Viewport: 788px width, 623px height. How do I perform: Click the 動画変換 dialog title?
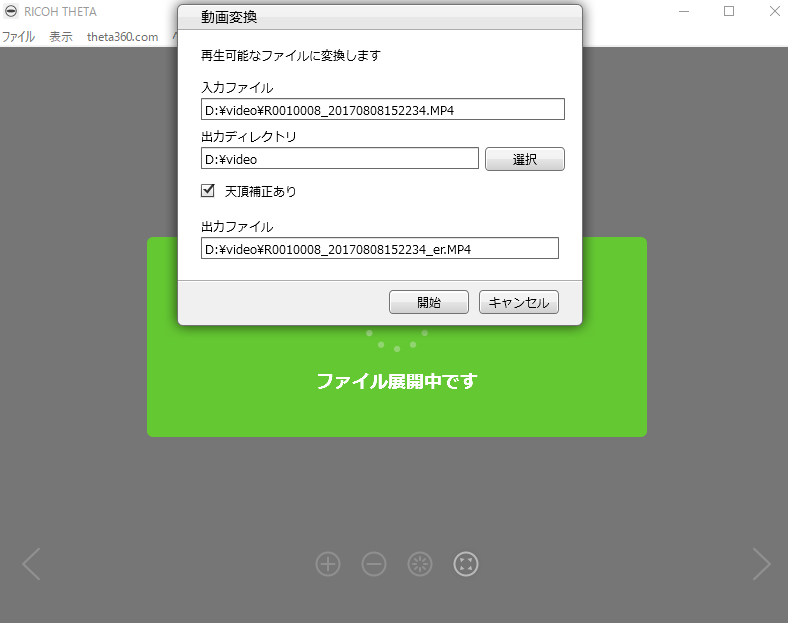pyautogui.click(x=229, y=17)
